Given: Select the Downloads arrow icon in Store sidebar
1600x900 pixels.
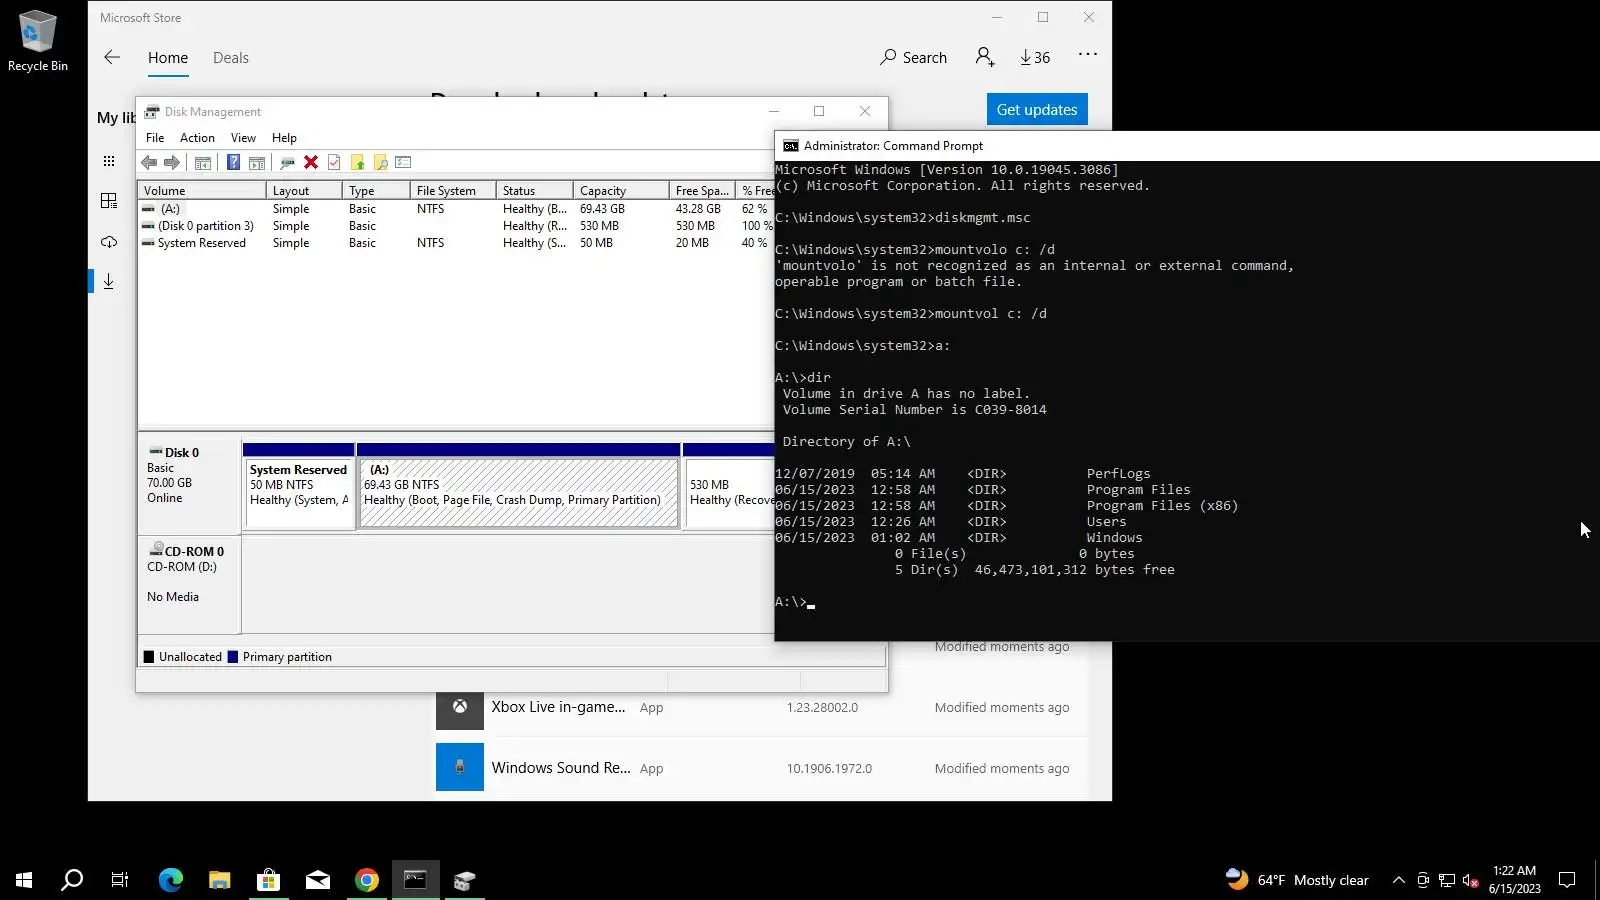Looking at the screenshot, I should [109, 282].
